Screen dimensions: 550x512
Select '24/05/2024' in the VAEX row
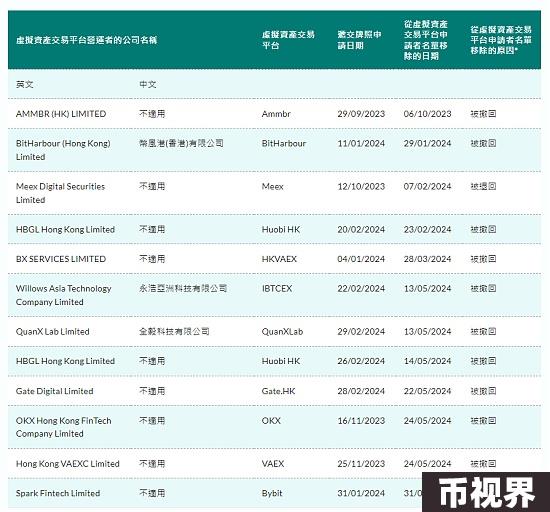(428, 464)
